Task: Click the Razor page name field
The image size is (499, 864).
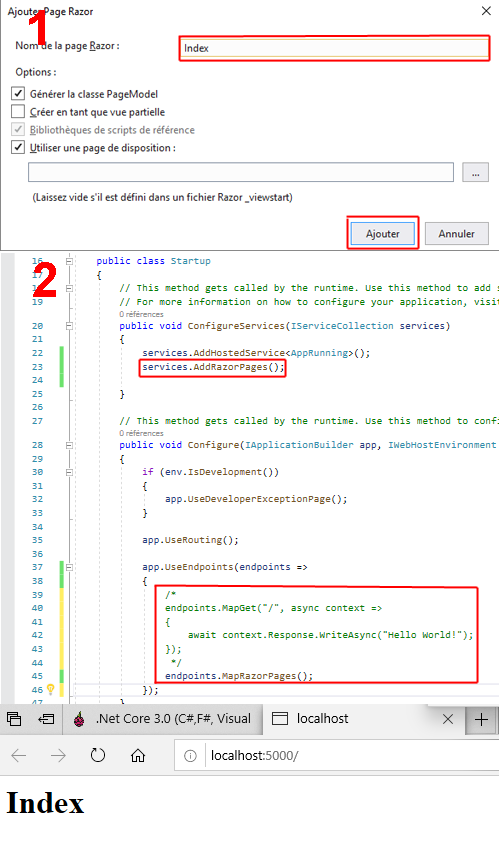Action: pyautogui.click(x=334, y=48)
